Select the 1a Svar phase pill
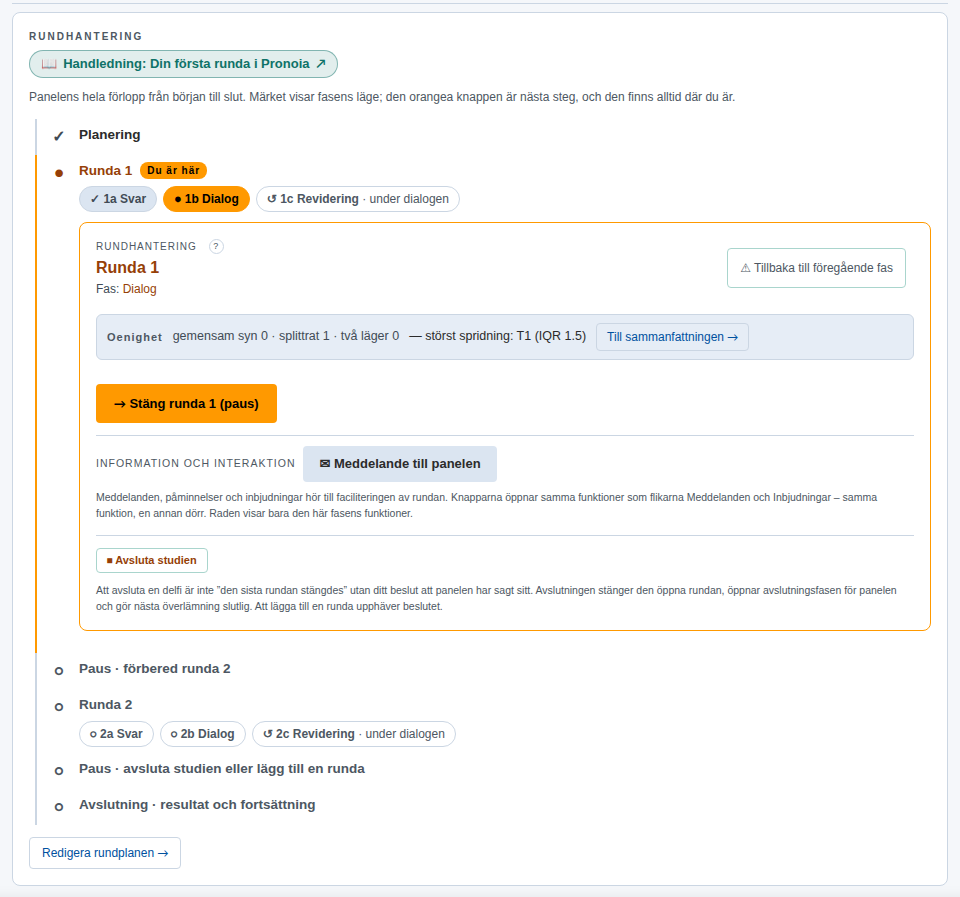960x897 pixels. pyautogui.click(x=118, y=199)
